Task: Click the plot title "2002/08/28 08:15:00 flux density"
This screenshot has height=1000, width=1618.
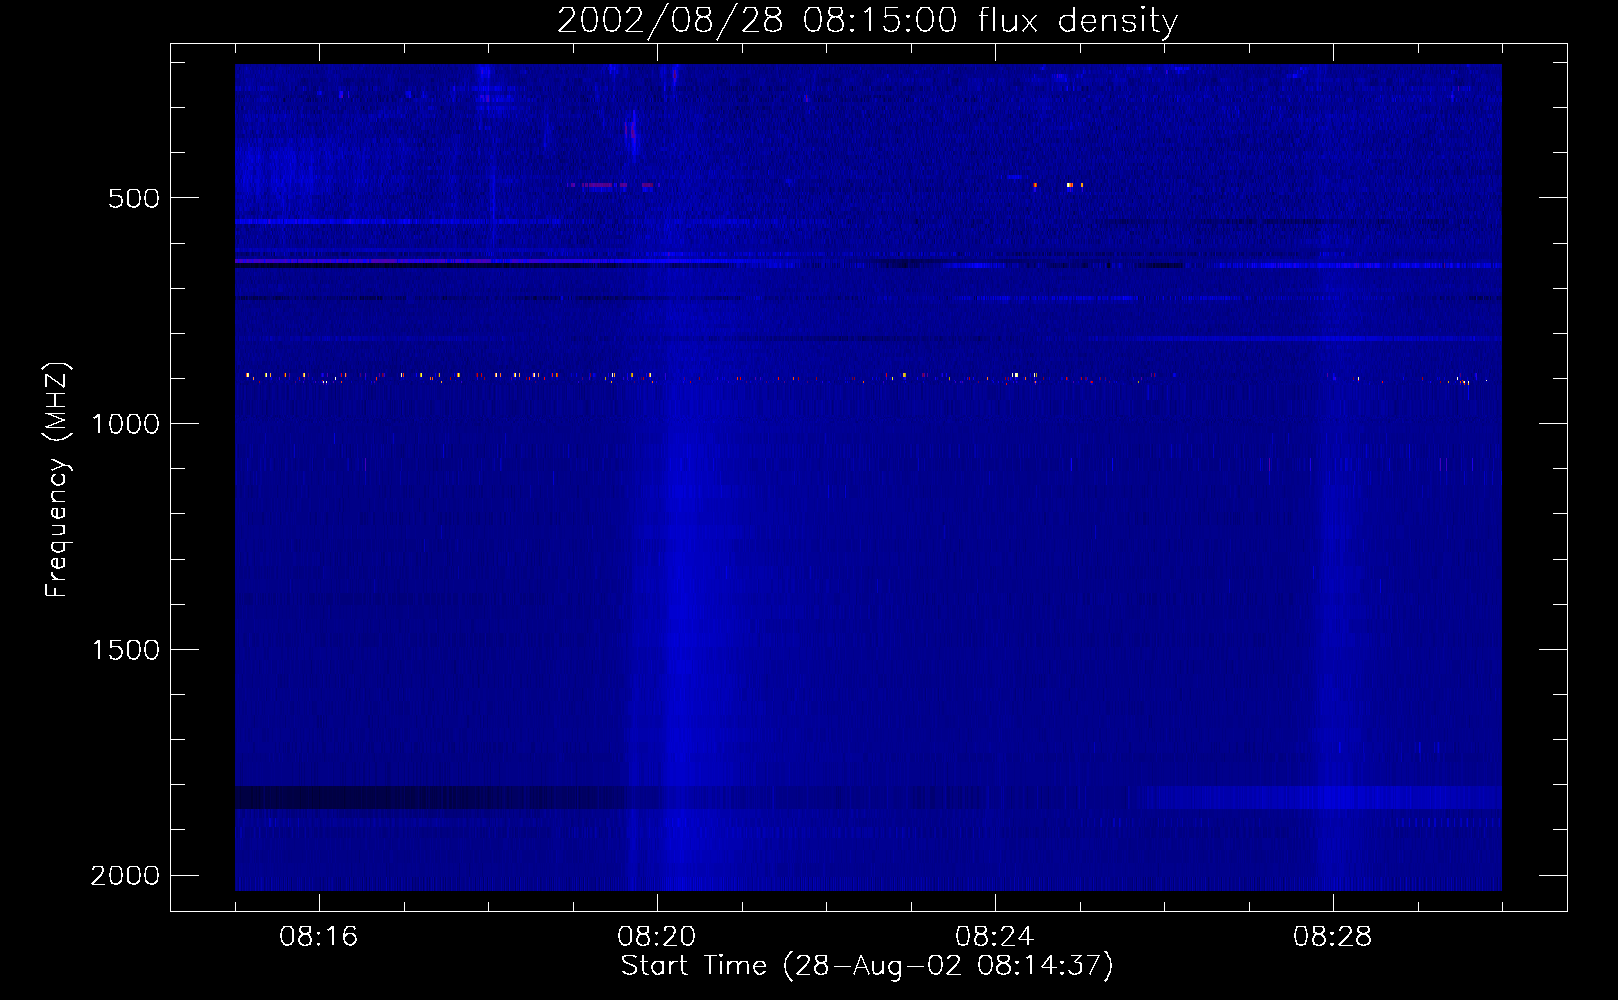Action: pos(867,20)
